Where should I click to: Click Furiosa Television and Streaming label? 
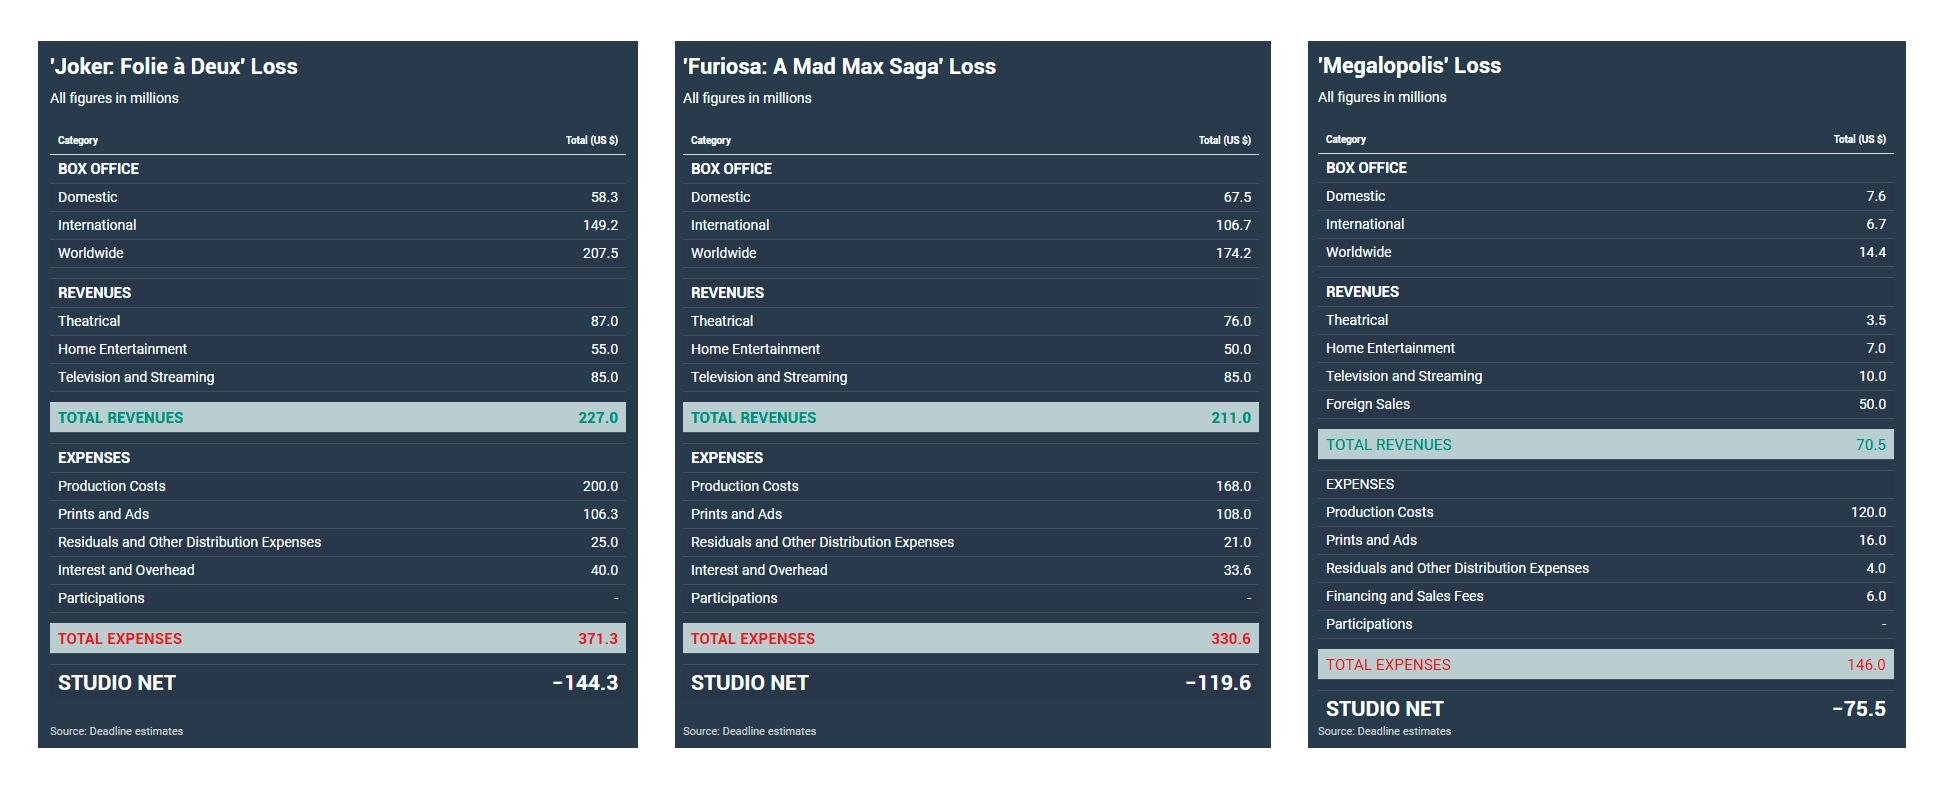[x=769, y=377]
